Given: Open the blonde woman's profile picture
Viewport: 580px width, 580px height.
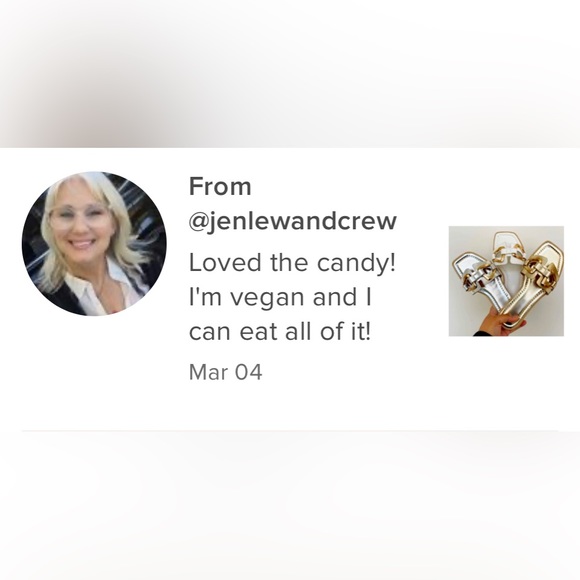Looking at the screenshot, I should tap(94, 244).
